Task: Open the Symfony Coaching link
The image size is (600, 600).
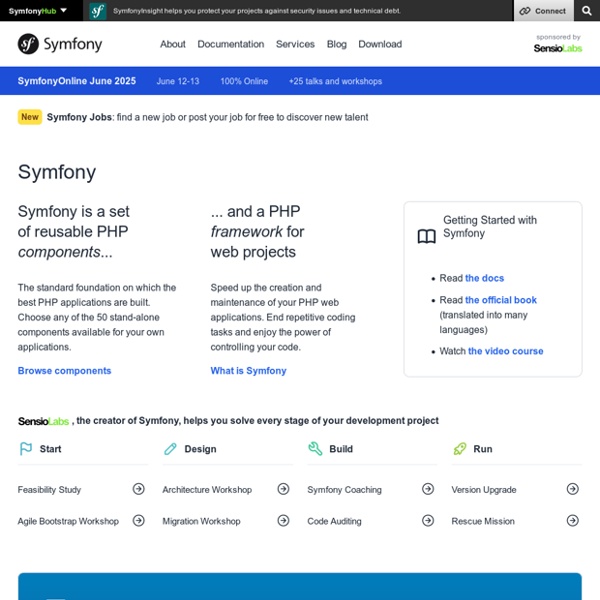Action: pos(344,490)
